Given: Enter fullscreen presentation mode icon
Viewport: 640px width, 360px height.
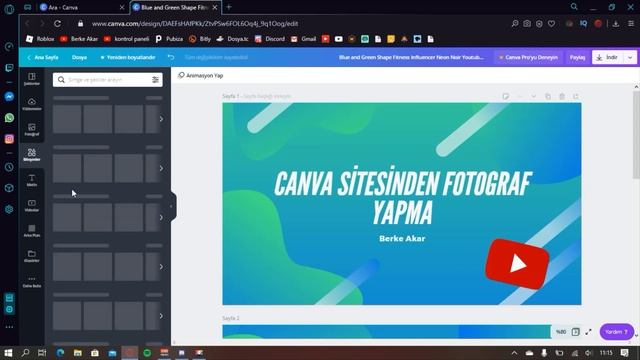Looking at the screenshot, I should 588,332.
